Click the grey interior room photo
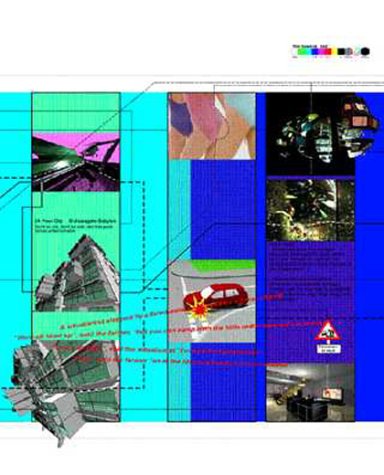The width and height of the screenshot is (384, 475). [x=310, y=392]
